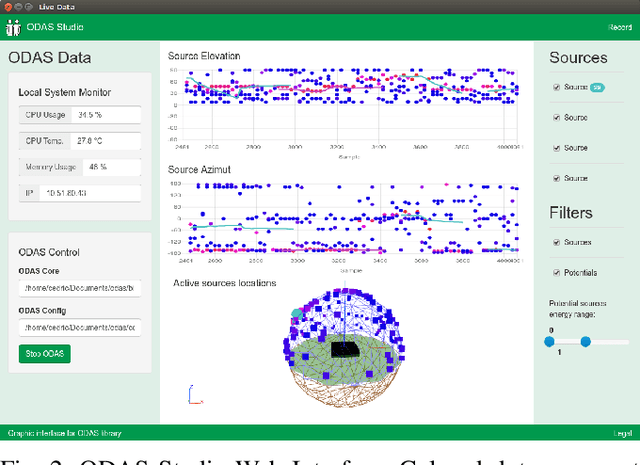Screen dimensions: 640x465
Task: Click the badge next to first Source
Action: pyautogui.click(x=596, y=87)
